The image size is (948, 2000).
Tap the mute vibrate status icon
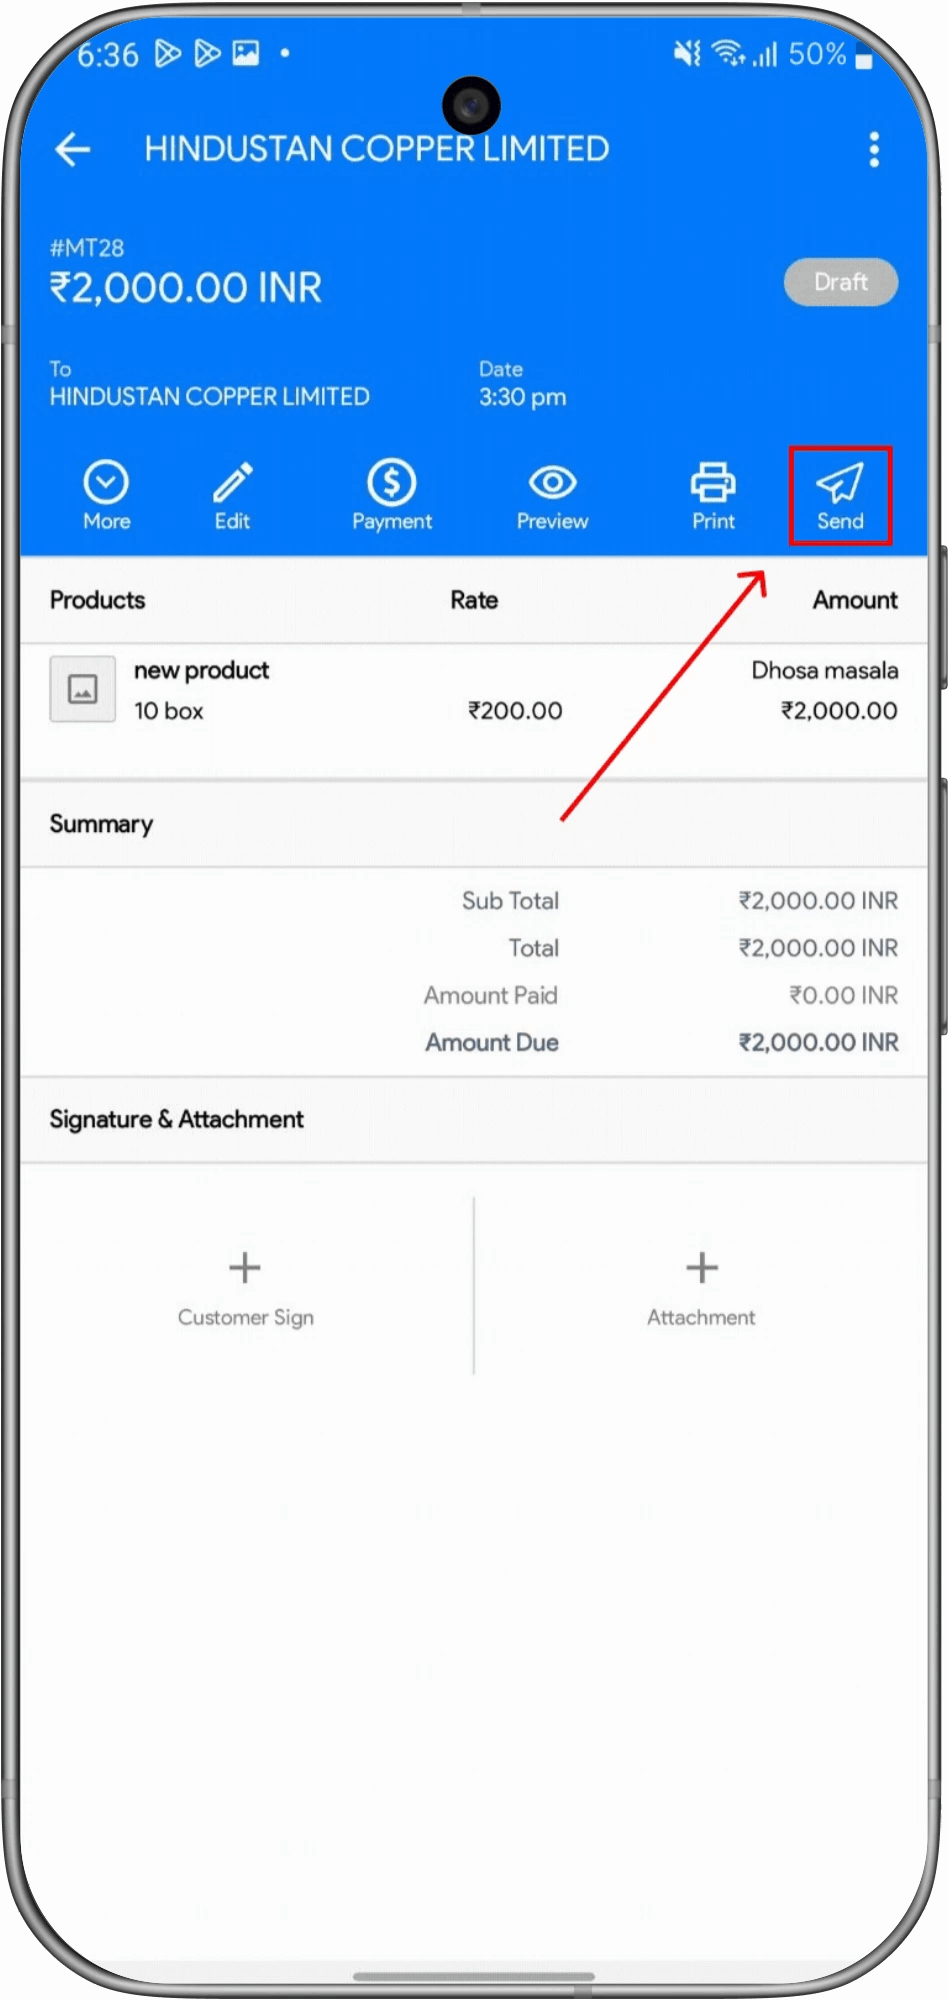point(687,54)
